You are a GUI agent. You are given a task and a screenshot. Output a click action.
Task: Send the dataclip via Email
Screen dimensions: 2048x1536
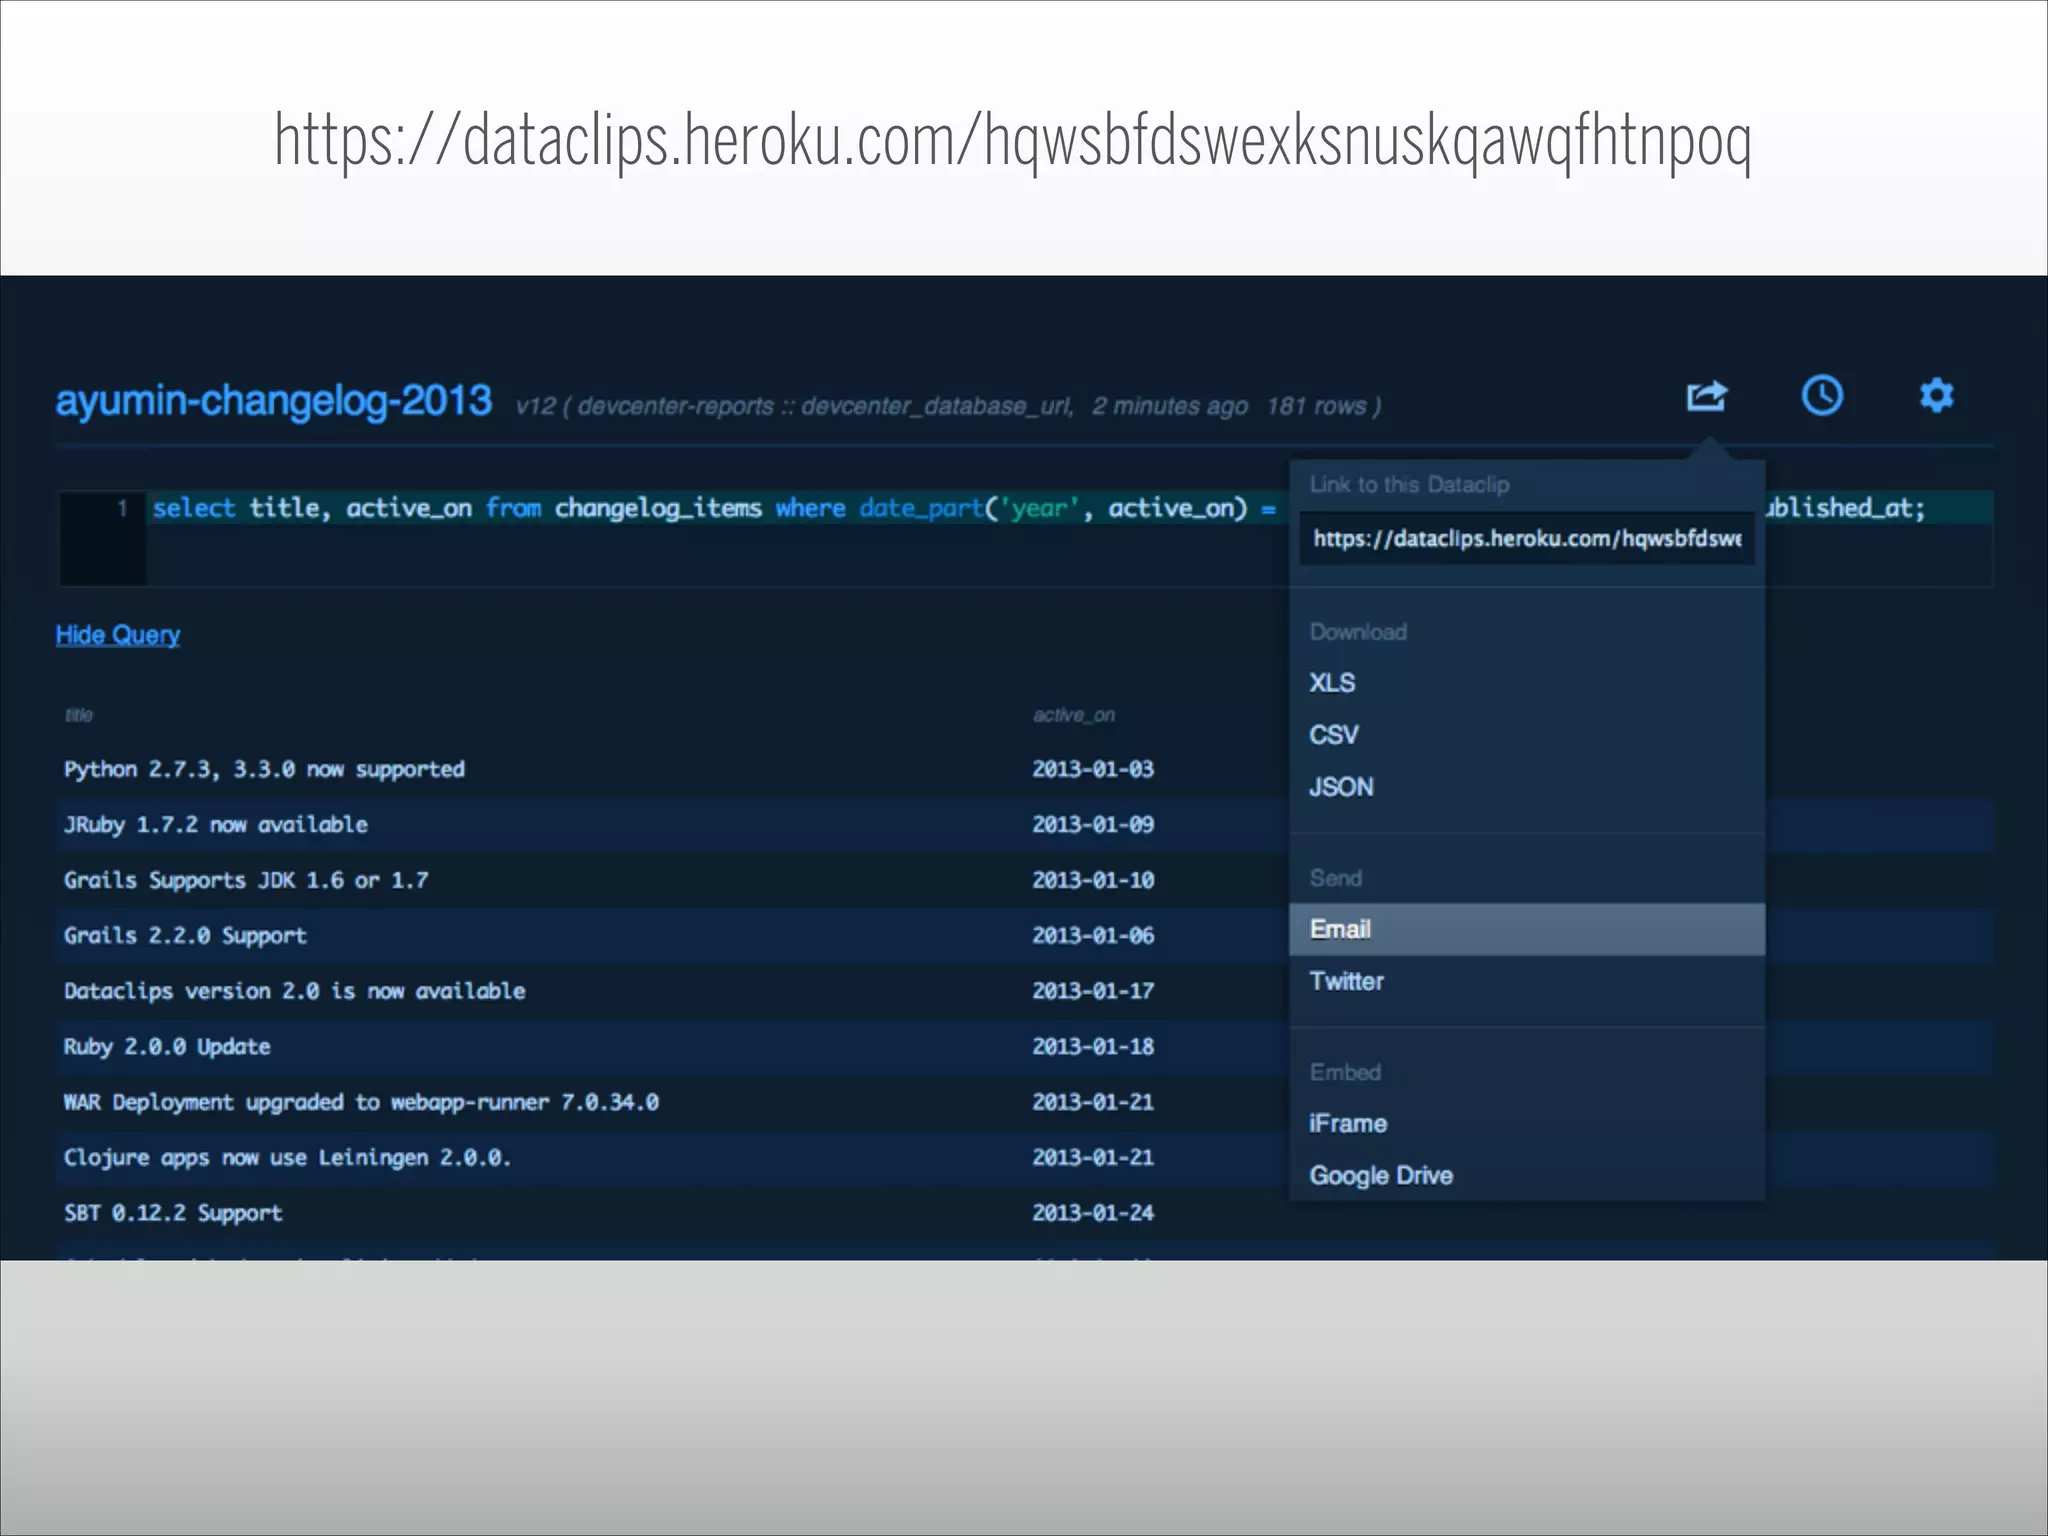tap(1527, 929)
